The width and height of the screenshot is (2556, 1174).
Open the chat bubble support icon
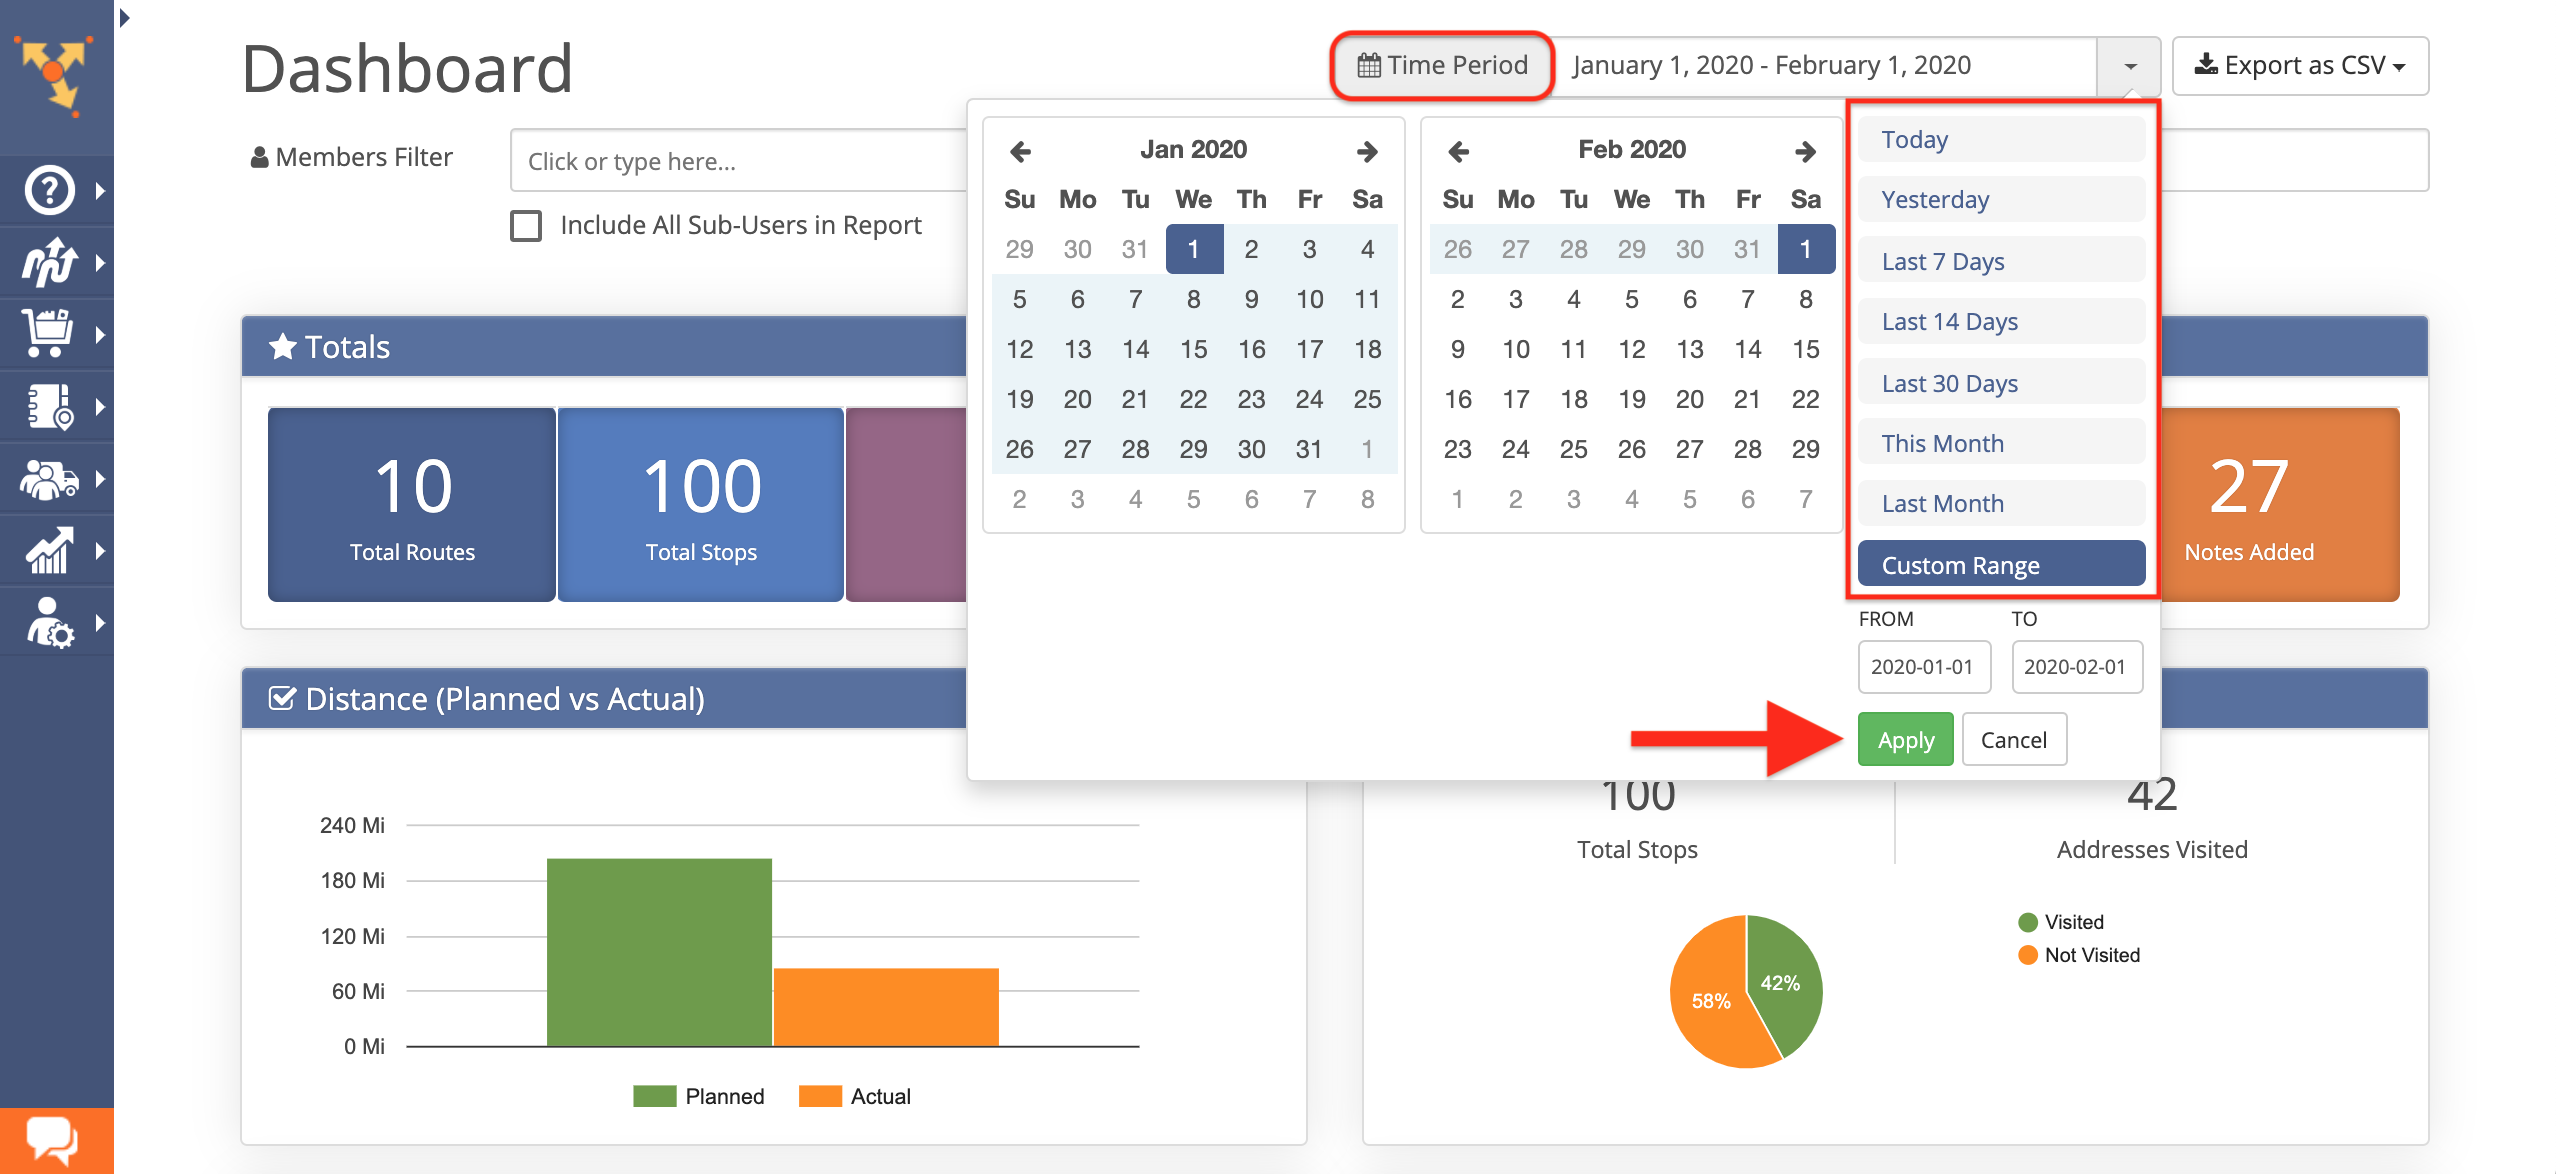click(x=52, y=1140)
